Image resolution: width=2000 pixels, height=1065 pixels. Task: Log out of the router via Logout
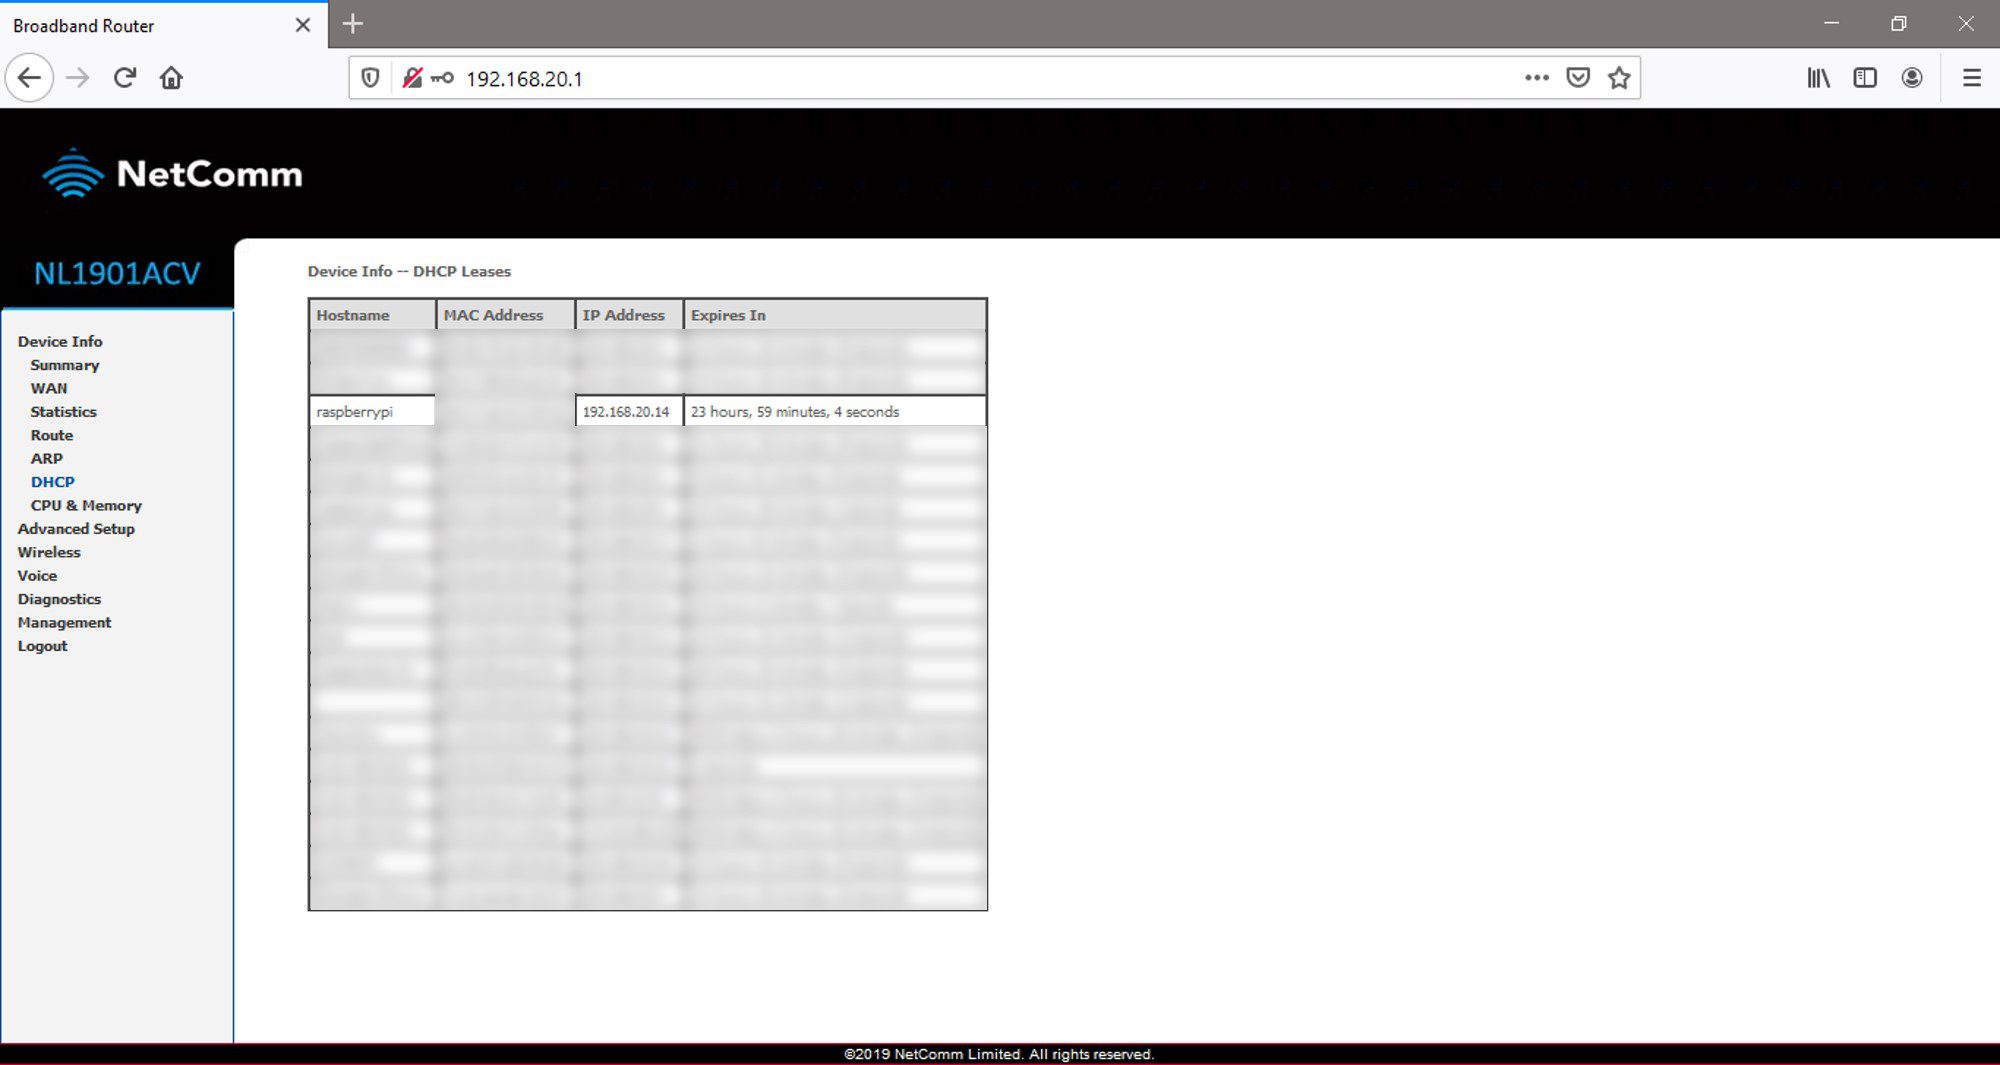(x=43, y=646)
